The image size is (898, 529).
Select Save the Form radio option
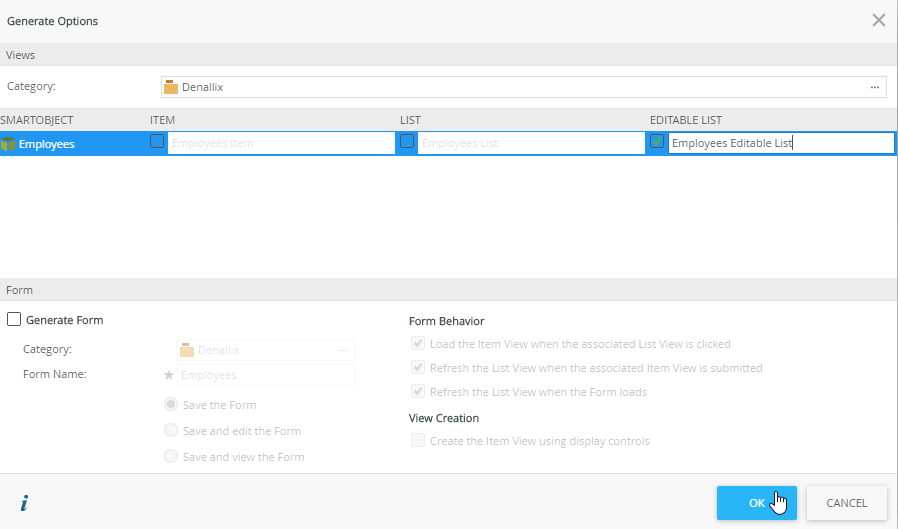click(171, 405)
